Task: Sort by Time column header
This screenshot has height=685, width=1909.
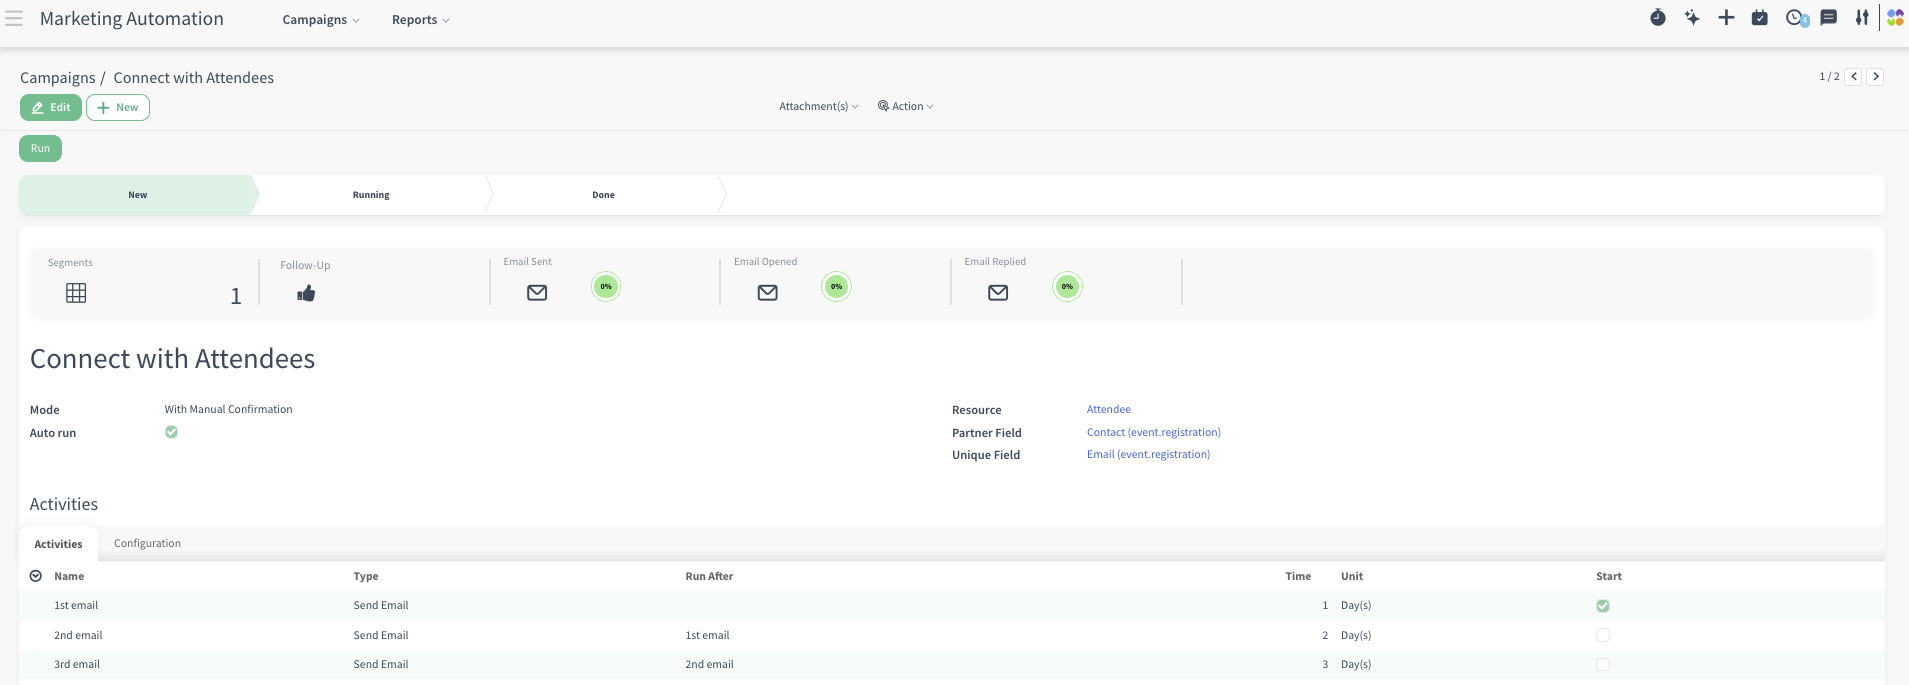Action: pyautogui.click(x=1298, y=576)
